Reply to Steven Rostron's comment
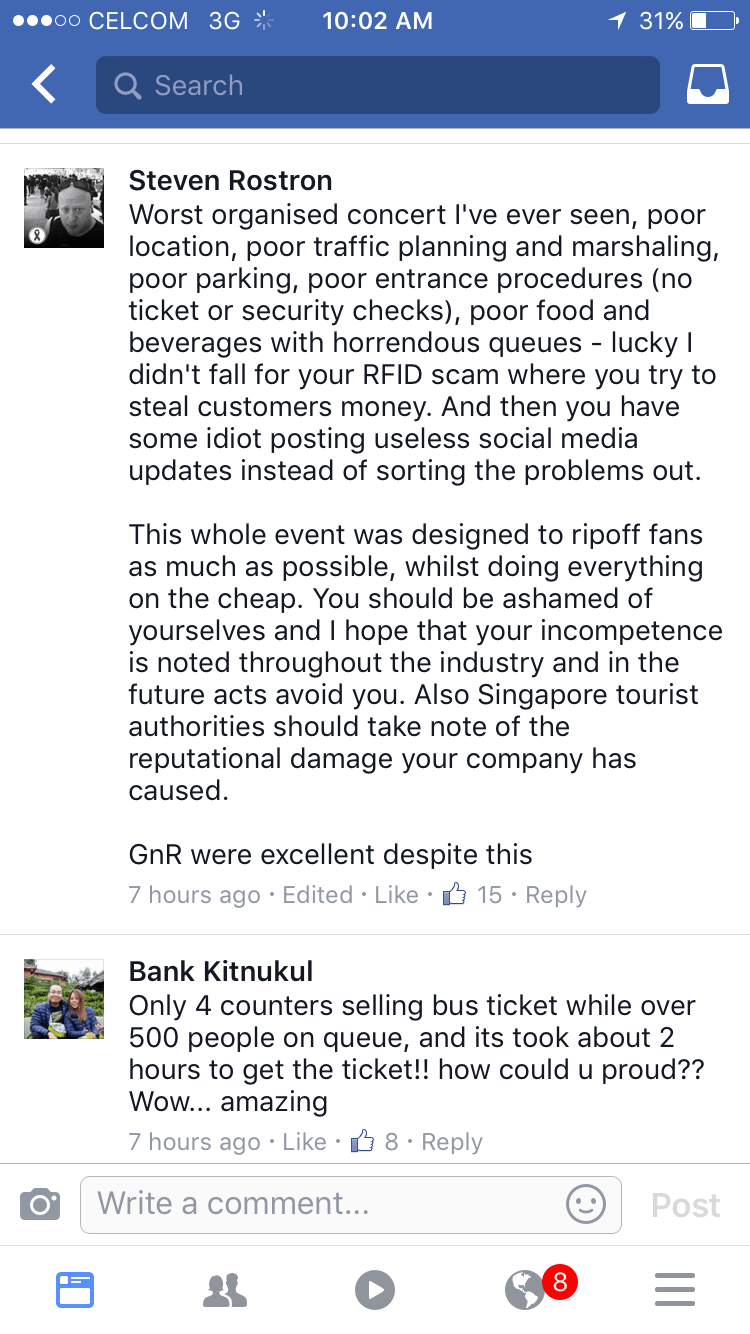 (556, 895)
